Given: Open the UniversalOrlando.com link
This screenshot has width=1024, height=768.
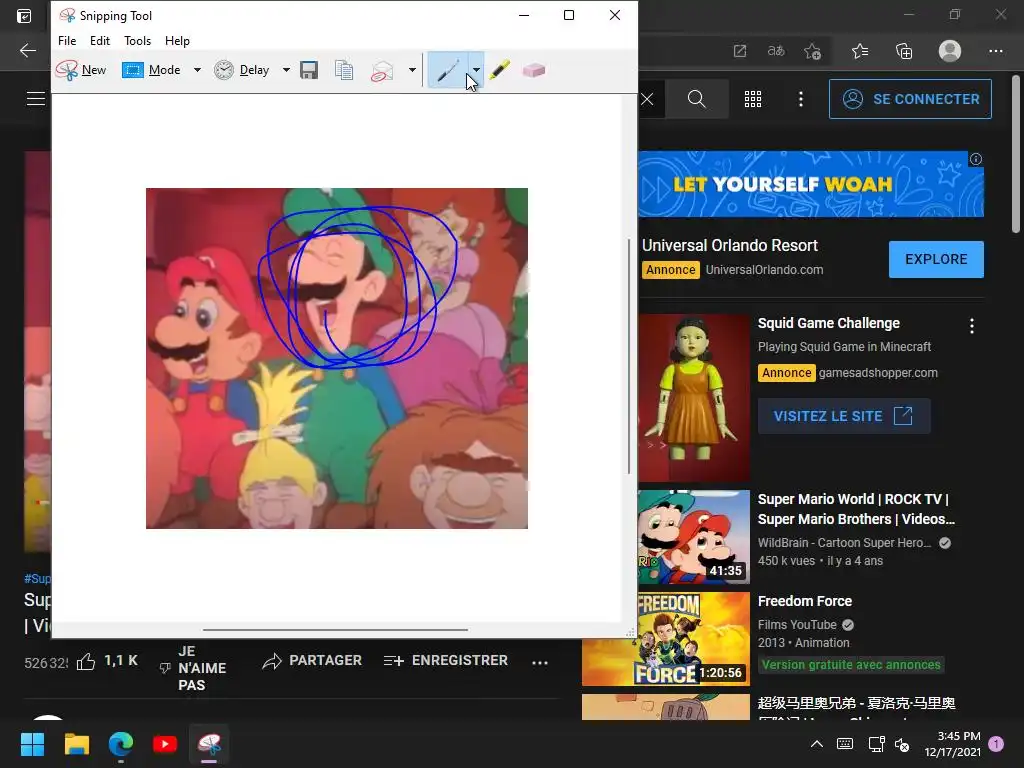Looking at the screenshot, I should pos(764,270).
